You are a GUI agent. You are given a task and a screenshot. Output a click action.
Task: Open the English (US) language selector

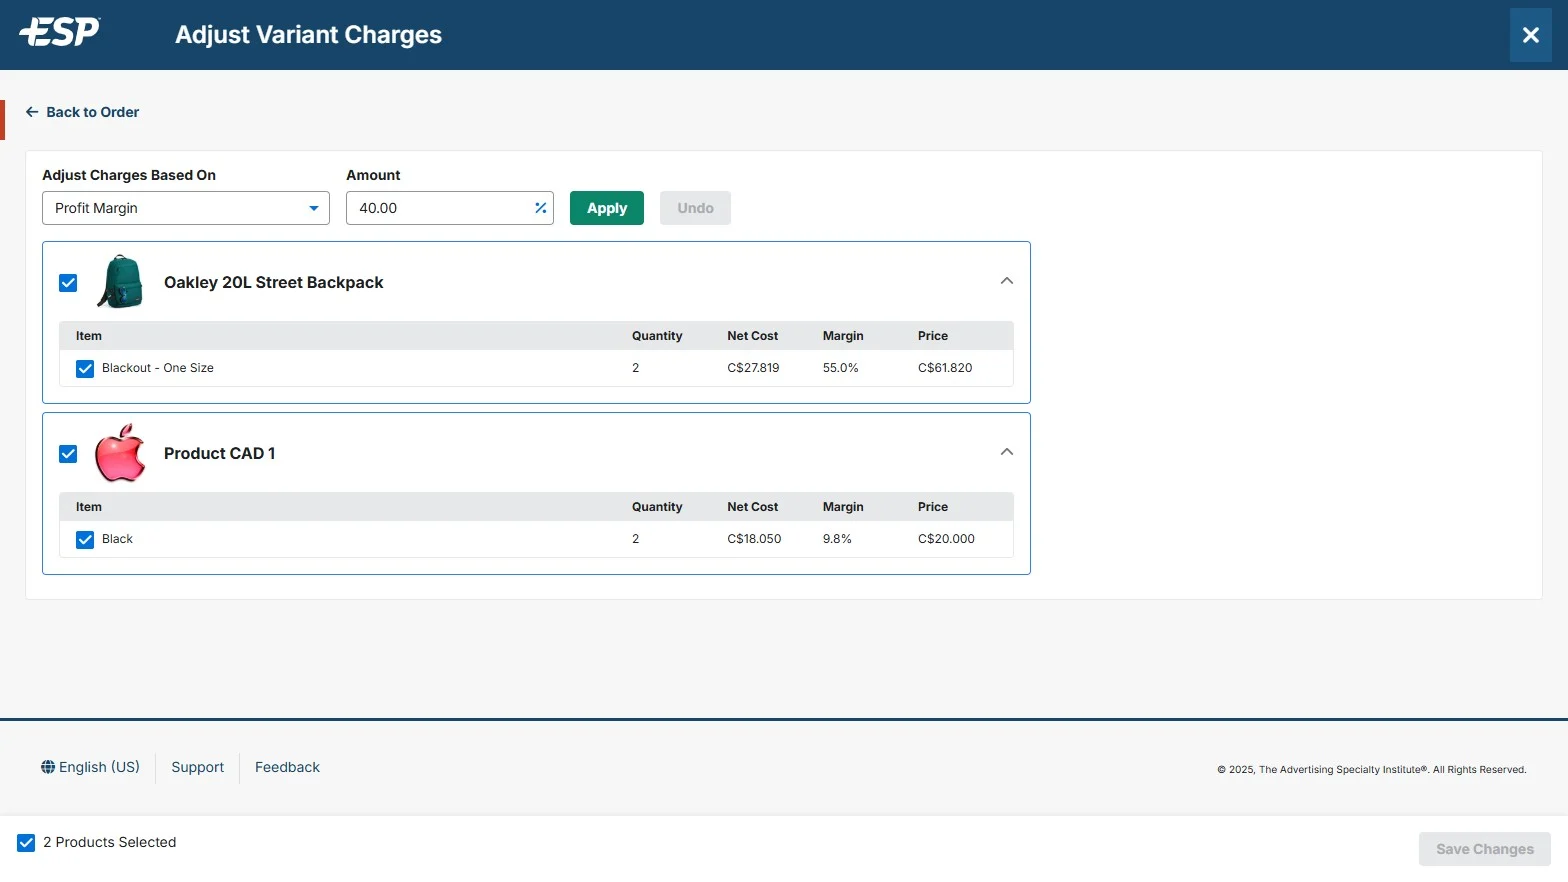pyautogui.click(x=90, y=767)
